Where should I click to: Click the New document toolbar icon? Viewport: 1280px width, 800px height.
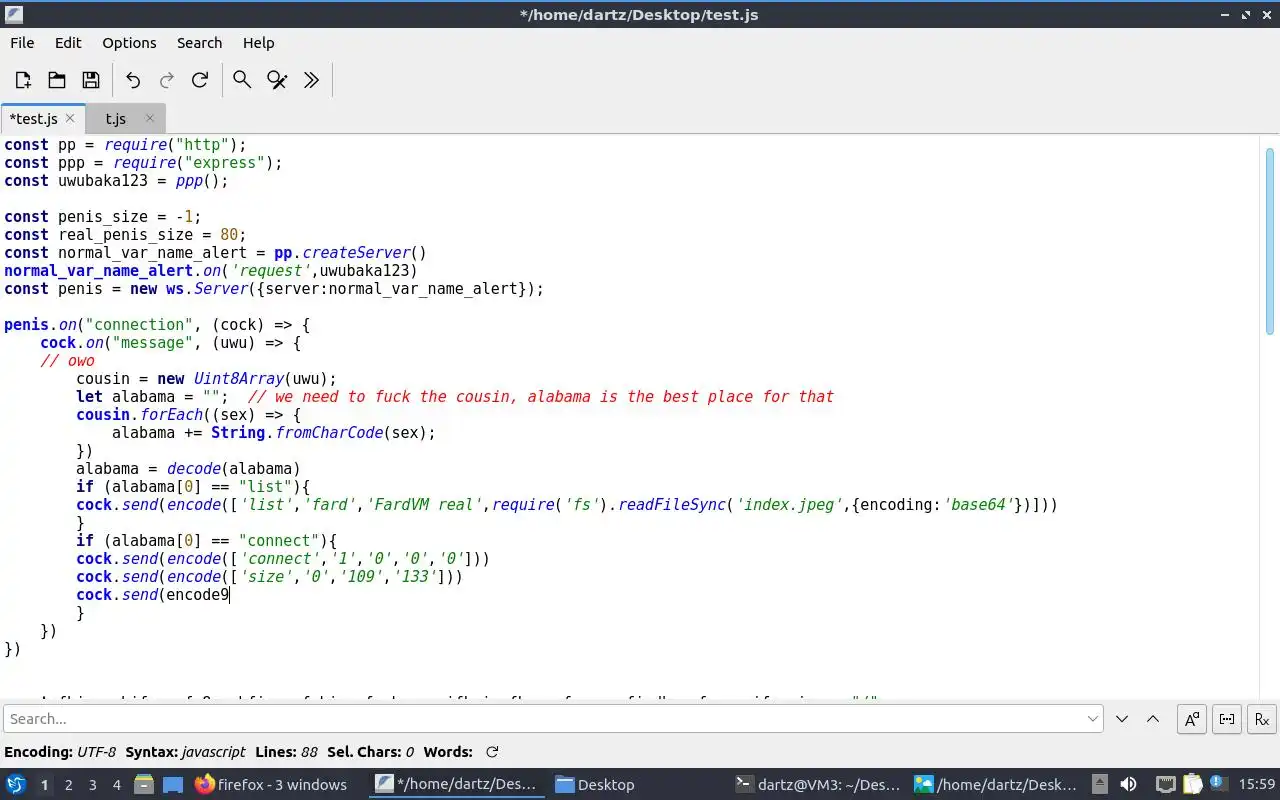[x=23, y=80]
